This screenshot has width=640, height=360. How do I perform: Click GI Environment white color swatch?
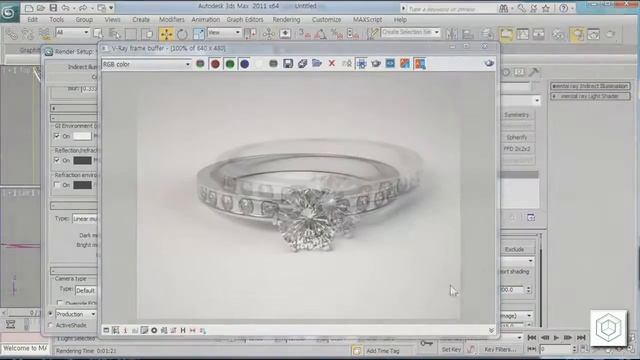tap(82, 136)
